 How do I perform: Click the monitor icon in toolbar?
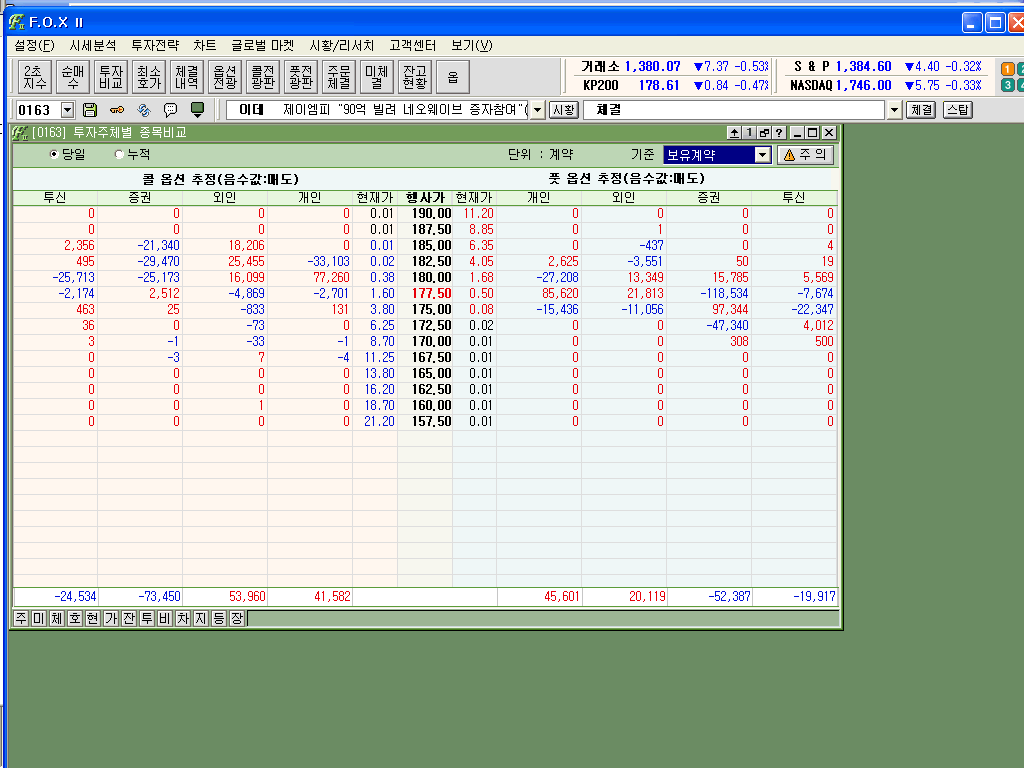[x=197, y=110]
